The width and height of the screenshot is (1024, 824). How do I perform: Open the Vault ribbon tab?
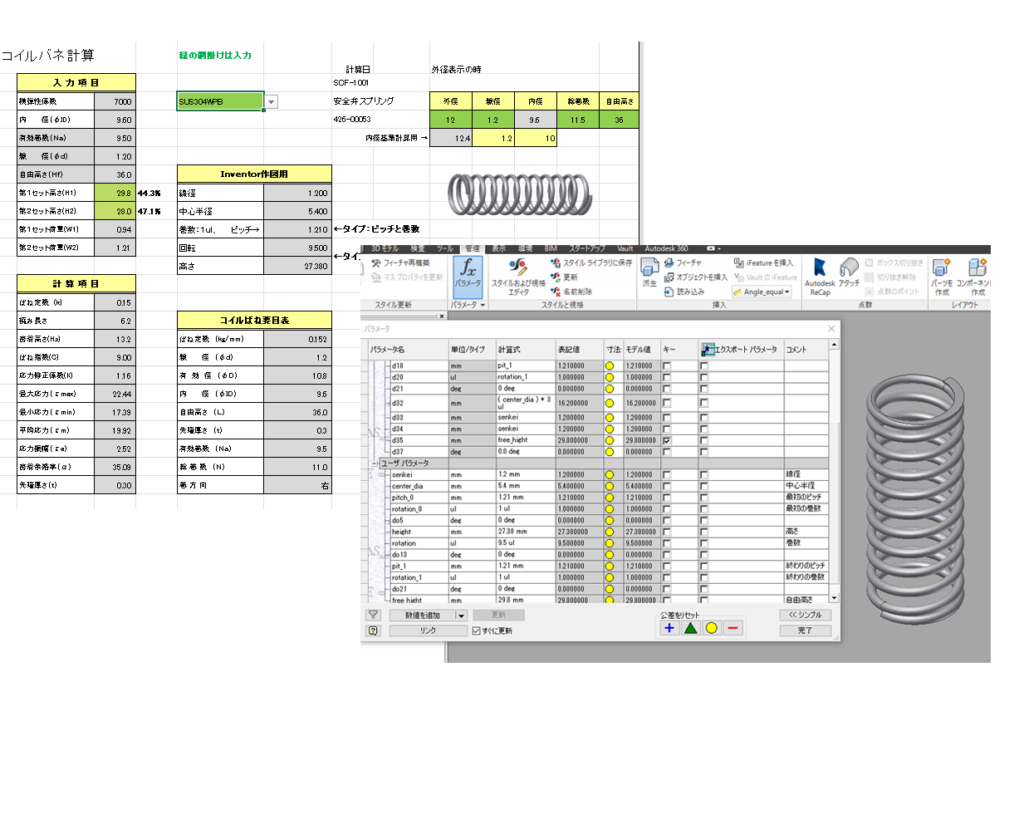click(x=625, y=247)
